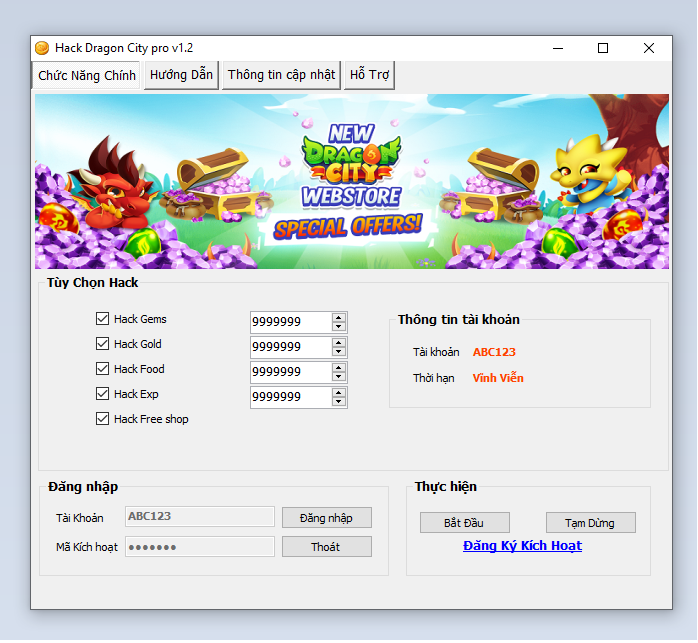698x643 pixels.
Task: Click the Thoát button
Action: click(326, 547)
